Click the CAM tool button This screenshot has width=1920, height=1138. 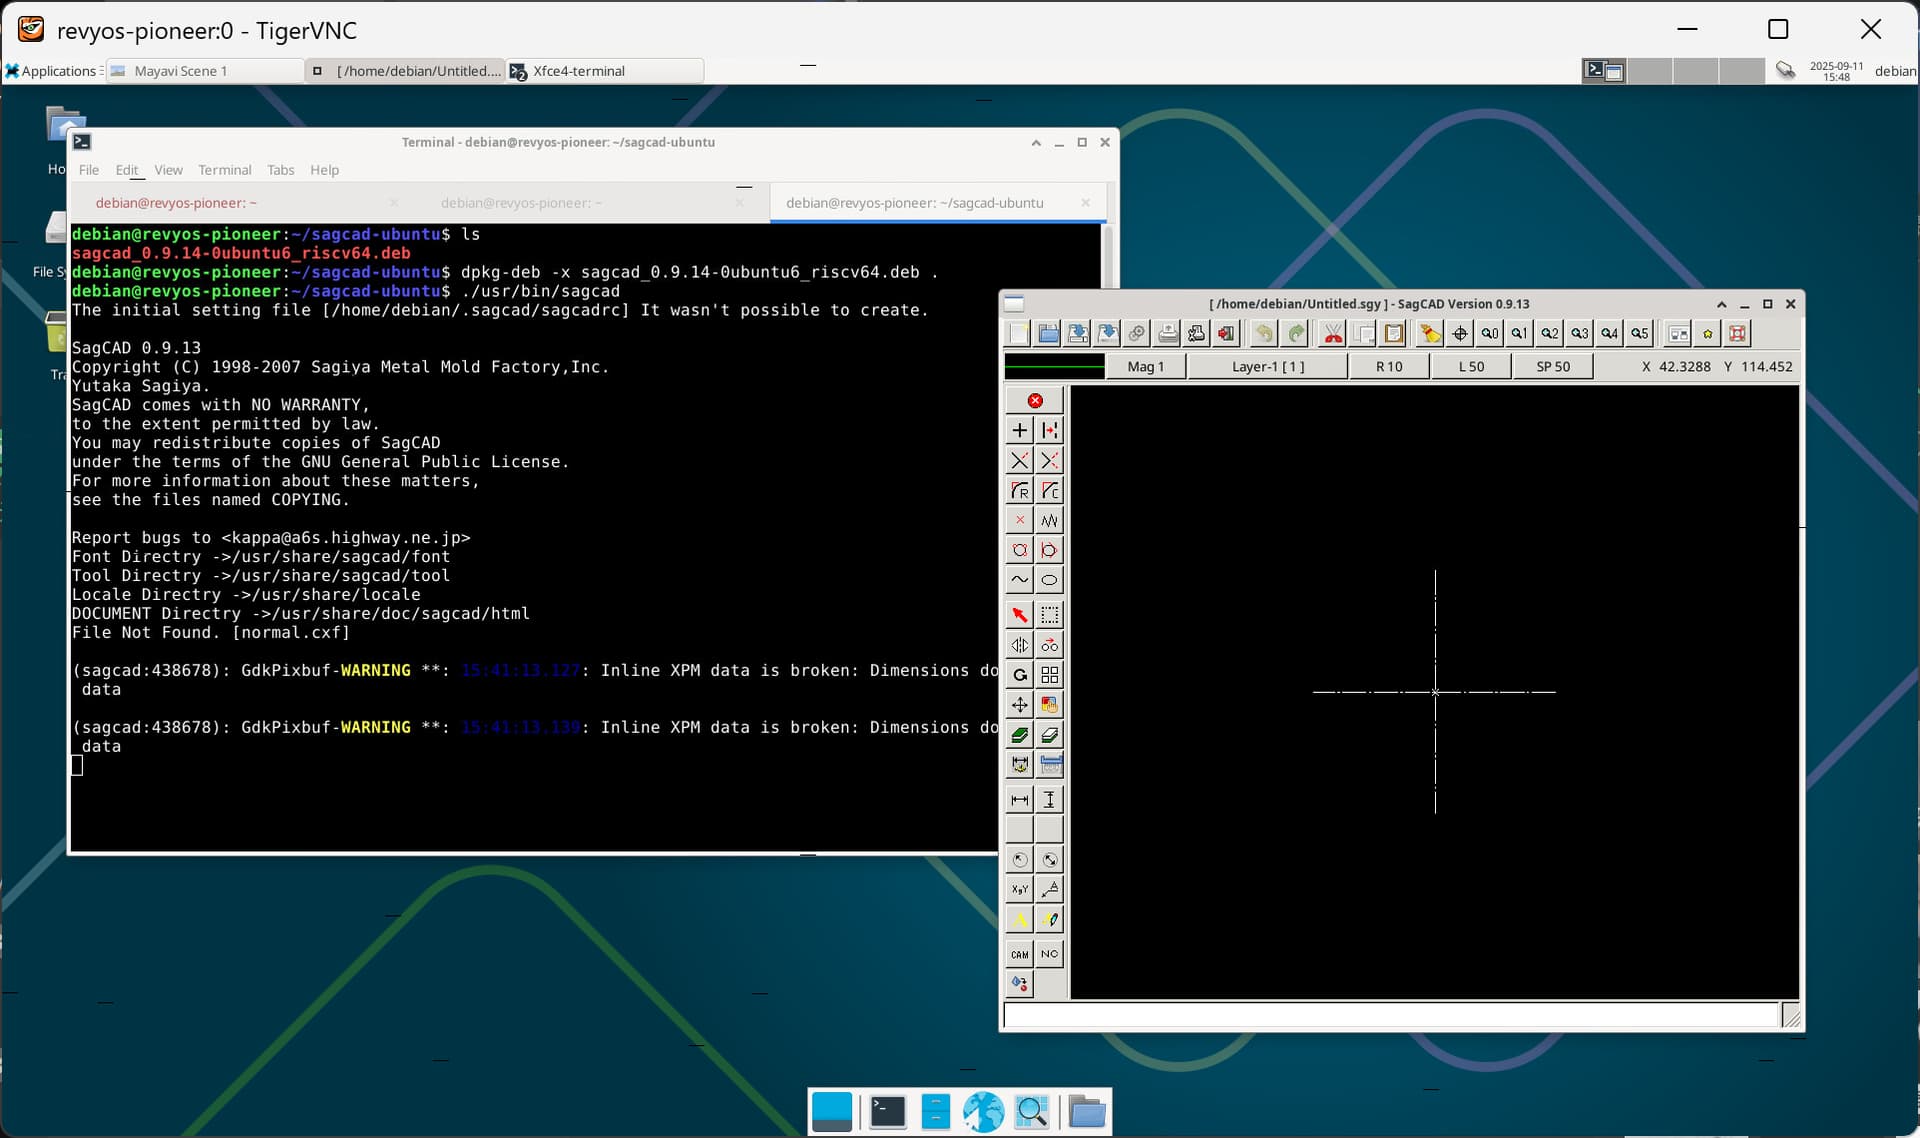1019,954
